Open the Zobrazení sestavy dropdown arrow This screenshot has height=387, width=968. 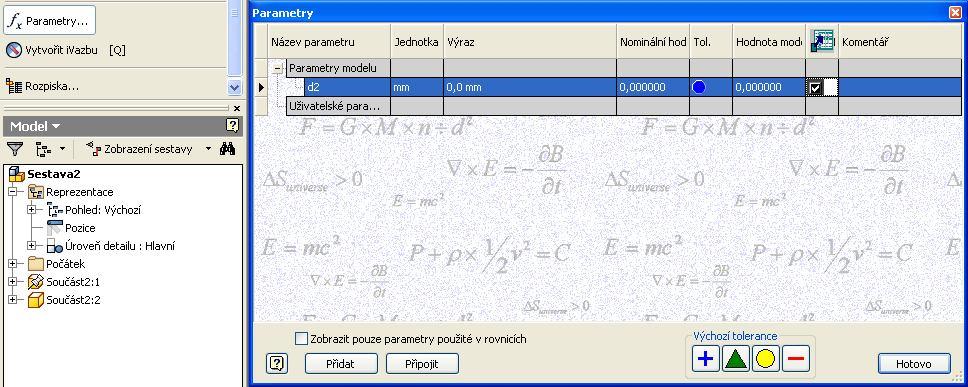coord(208,149)
